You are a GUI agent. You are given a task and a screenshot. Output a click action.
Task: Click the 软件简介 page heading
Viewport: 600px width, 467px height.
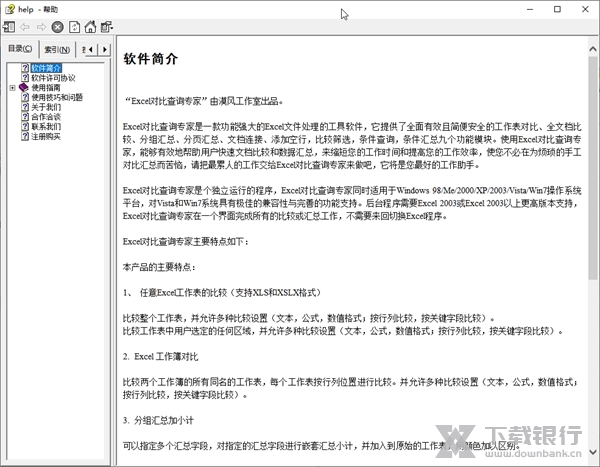(x=150, y=59)
